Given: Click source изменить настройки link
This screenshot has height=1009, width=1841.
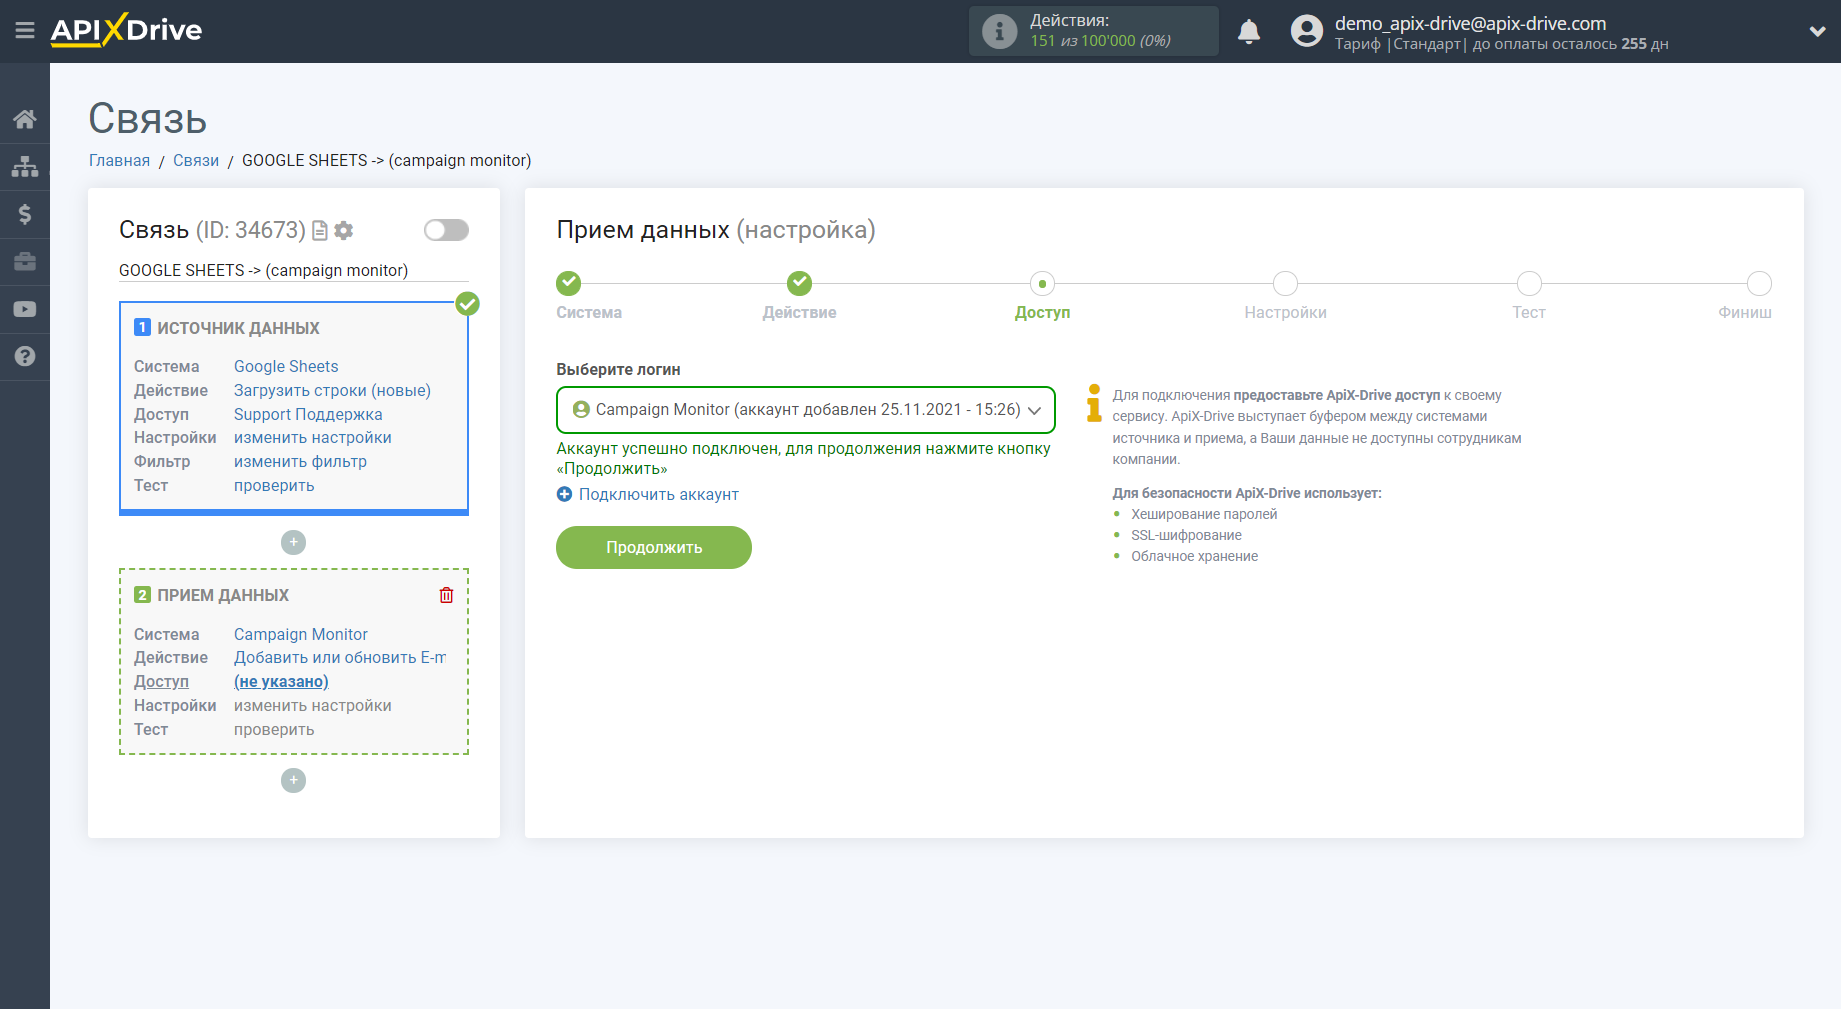Looking at the screenshot, I should pos(313,437).
